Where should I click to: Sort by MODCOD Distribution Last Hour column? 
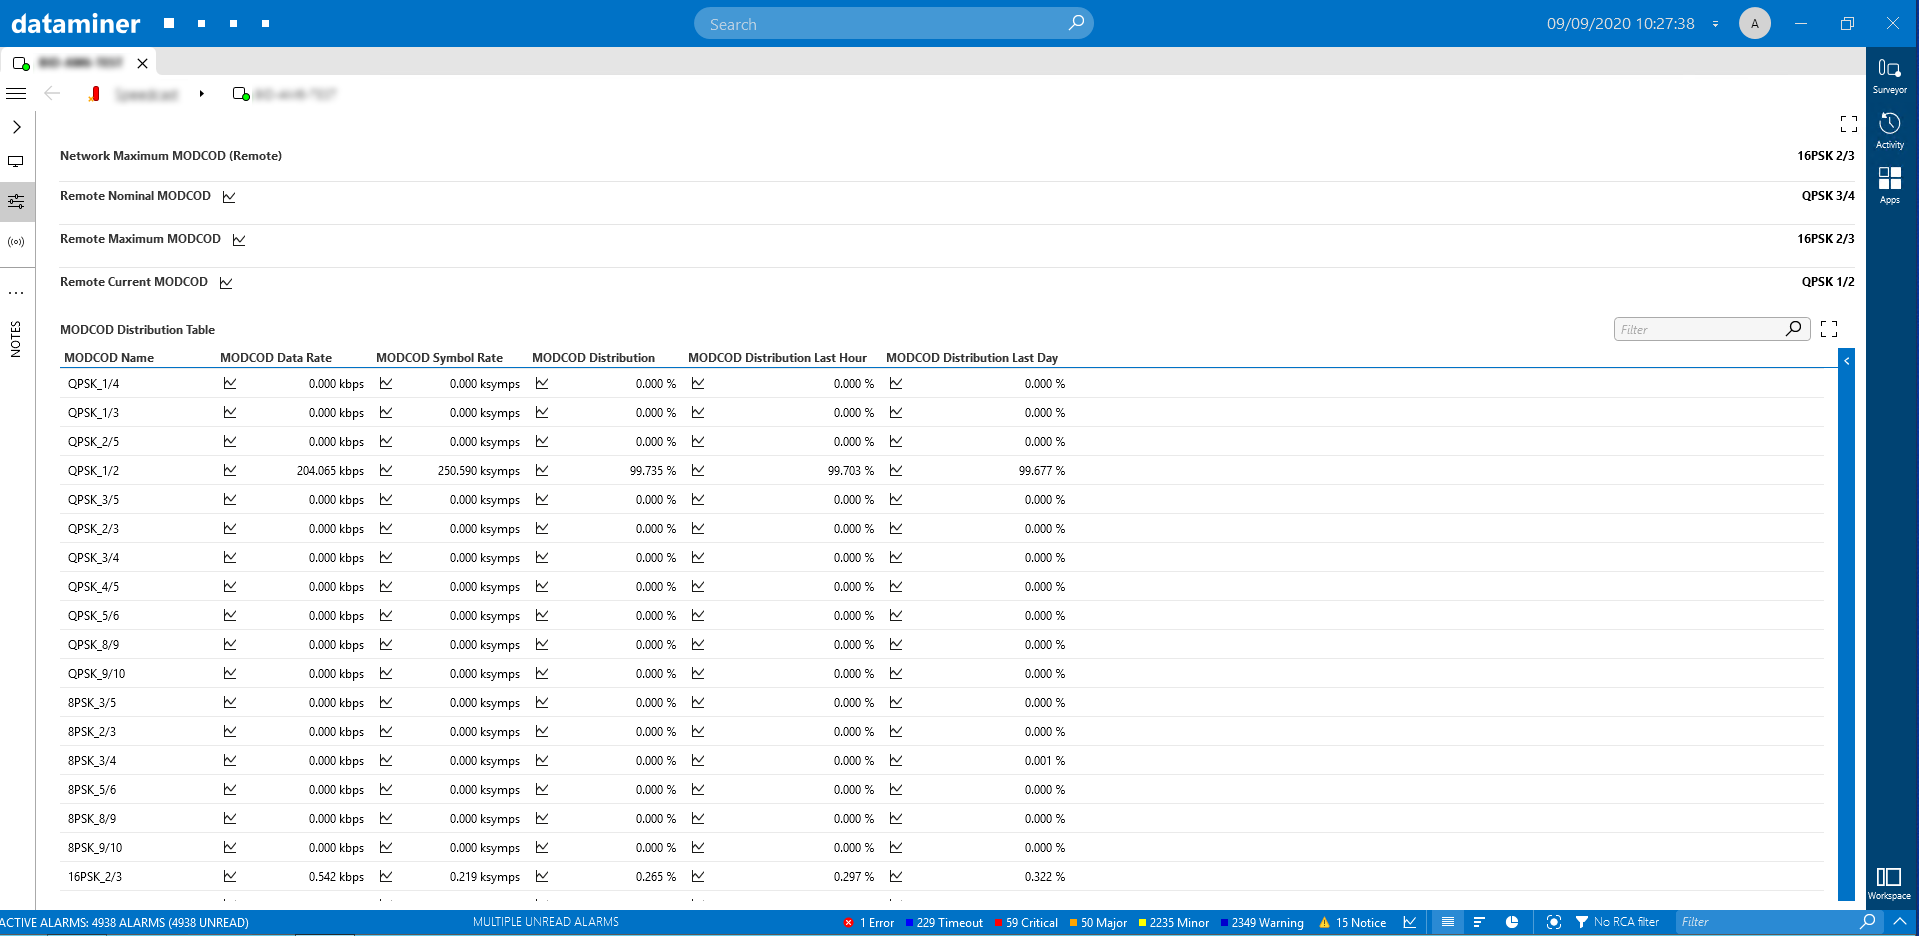777,358
